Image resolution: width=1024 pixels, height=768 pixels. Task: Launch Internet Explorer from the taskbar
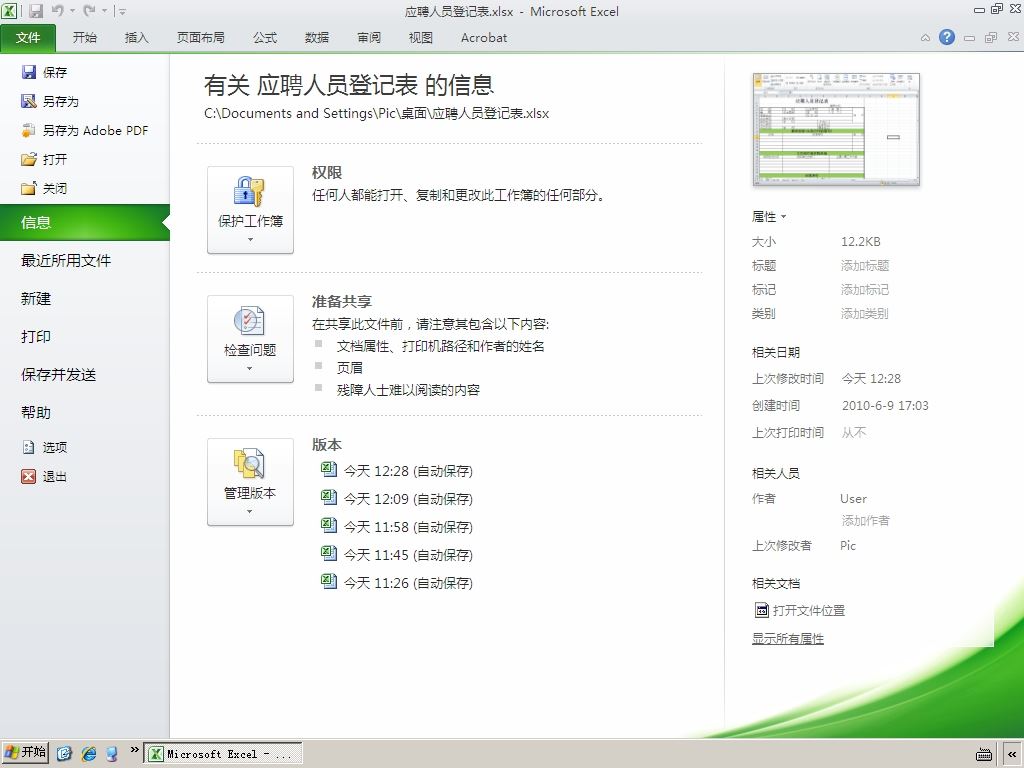[89, 754]
